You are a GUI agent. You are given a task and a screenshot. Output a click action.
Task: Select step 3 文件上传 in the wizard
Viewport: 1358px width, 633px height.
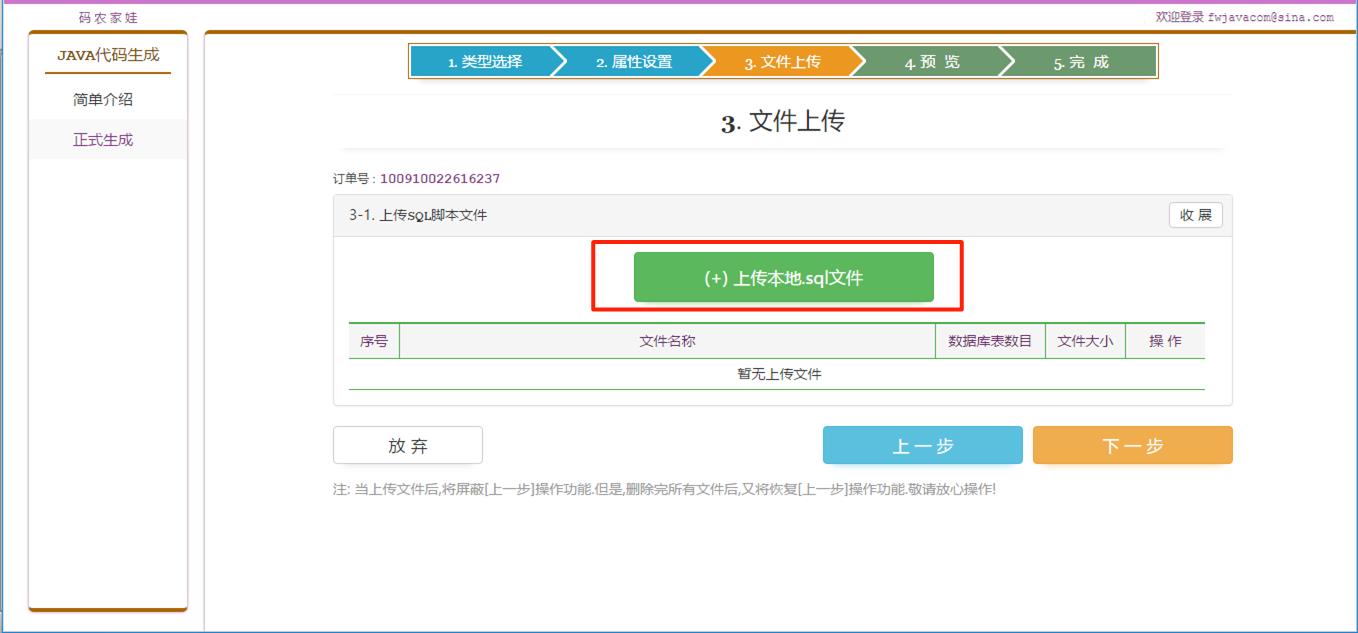(782, 62)
